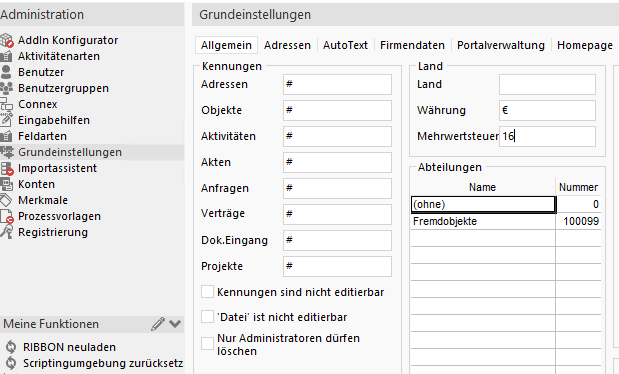Open Konten in the Administration list

(x=36, y=184)
